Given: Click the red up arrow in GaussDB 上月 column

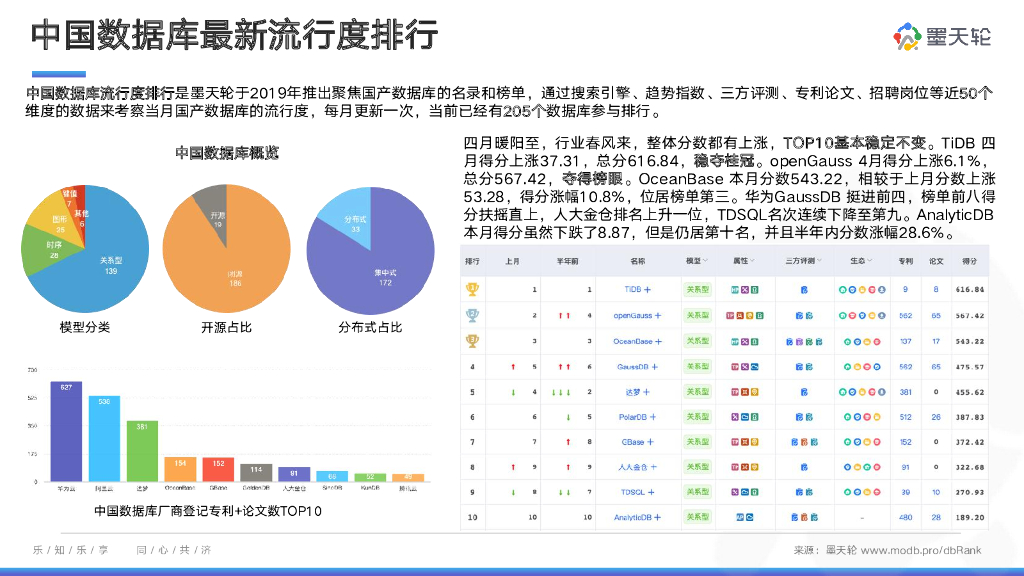Looking at the screenshot, I should (513, 367).
